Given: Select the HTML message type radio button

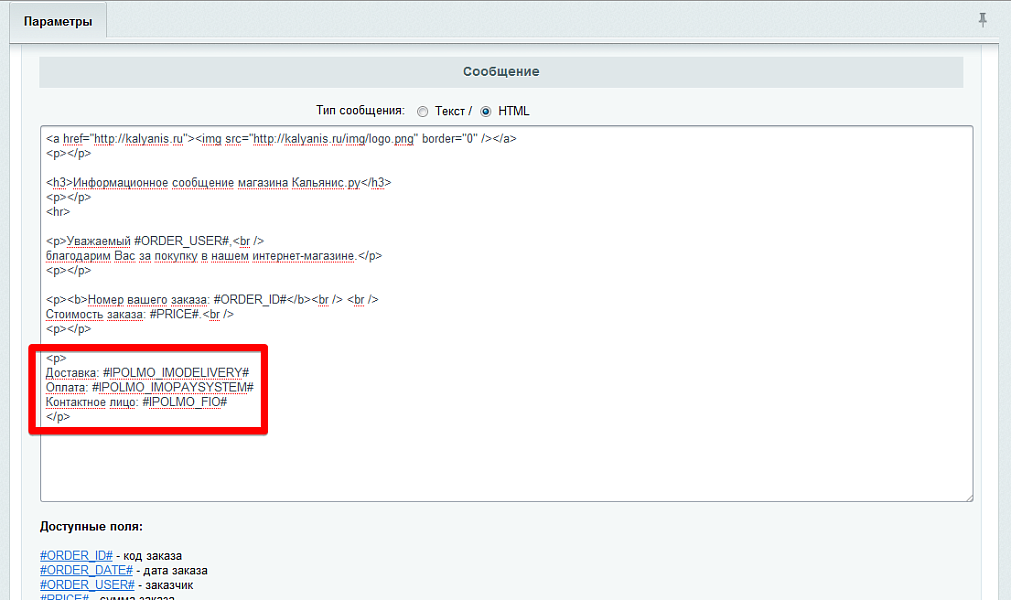Looking at the screenshot, I should coord(487,111).
